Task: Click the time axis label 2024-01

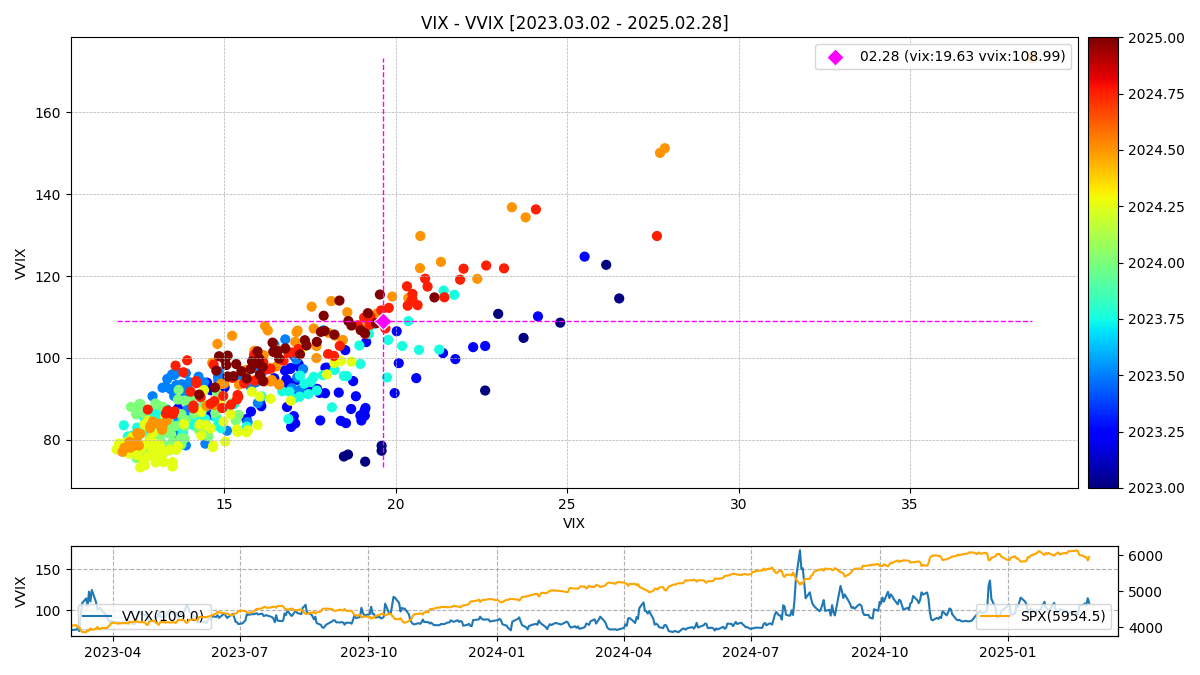Action: [497, 653]
